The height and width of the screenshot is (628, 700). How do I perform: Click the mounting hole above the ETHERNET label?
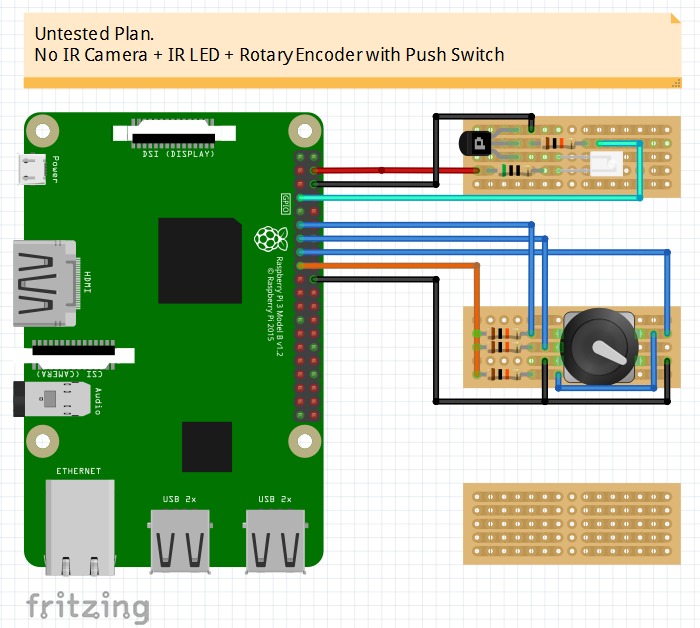coord(43,441)
